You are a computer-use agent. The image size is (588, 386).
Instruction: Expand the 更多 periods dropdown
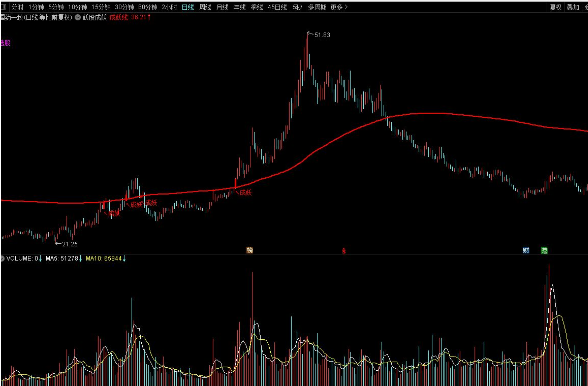339,7
